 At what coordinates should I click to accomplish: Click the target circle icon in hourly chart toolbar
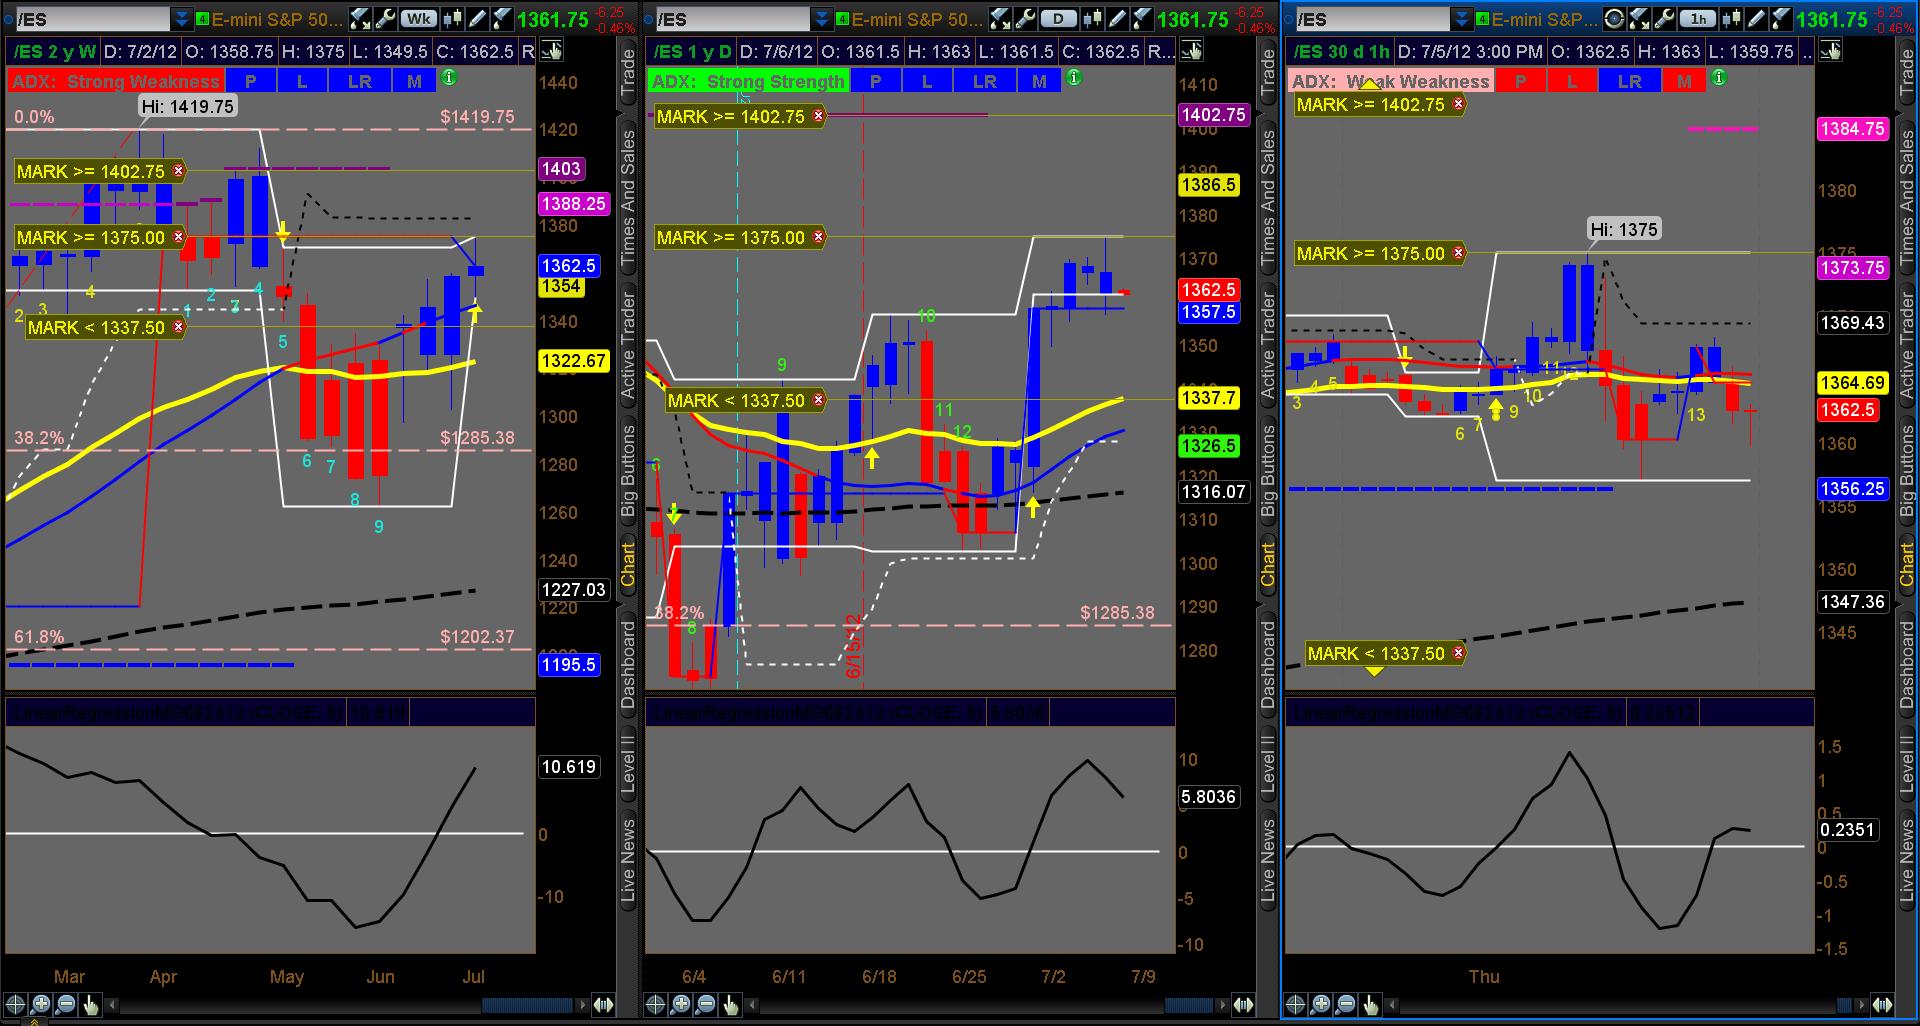[x=1614, y=19]
